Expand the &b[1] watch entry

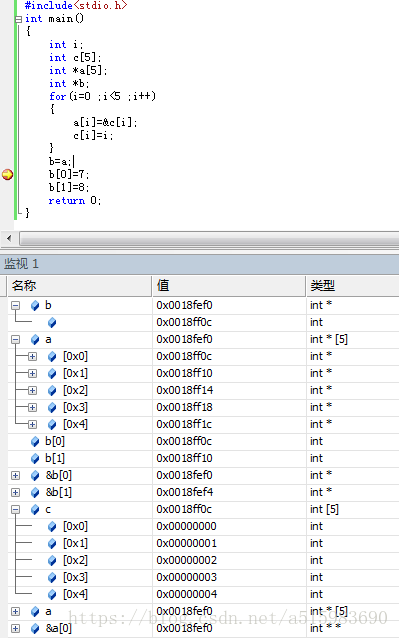click(15, 492)
